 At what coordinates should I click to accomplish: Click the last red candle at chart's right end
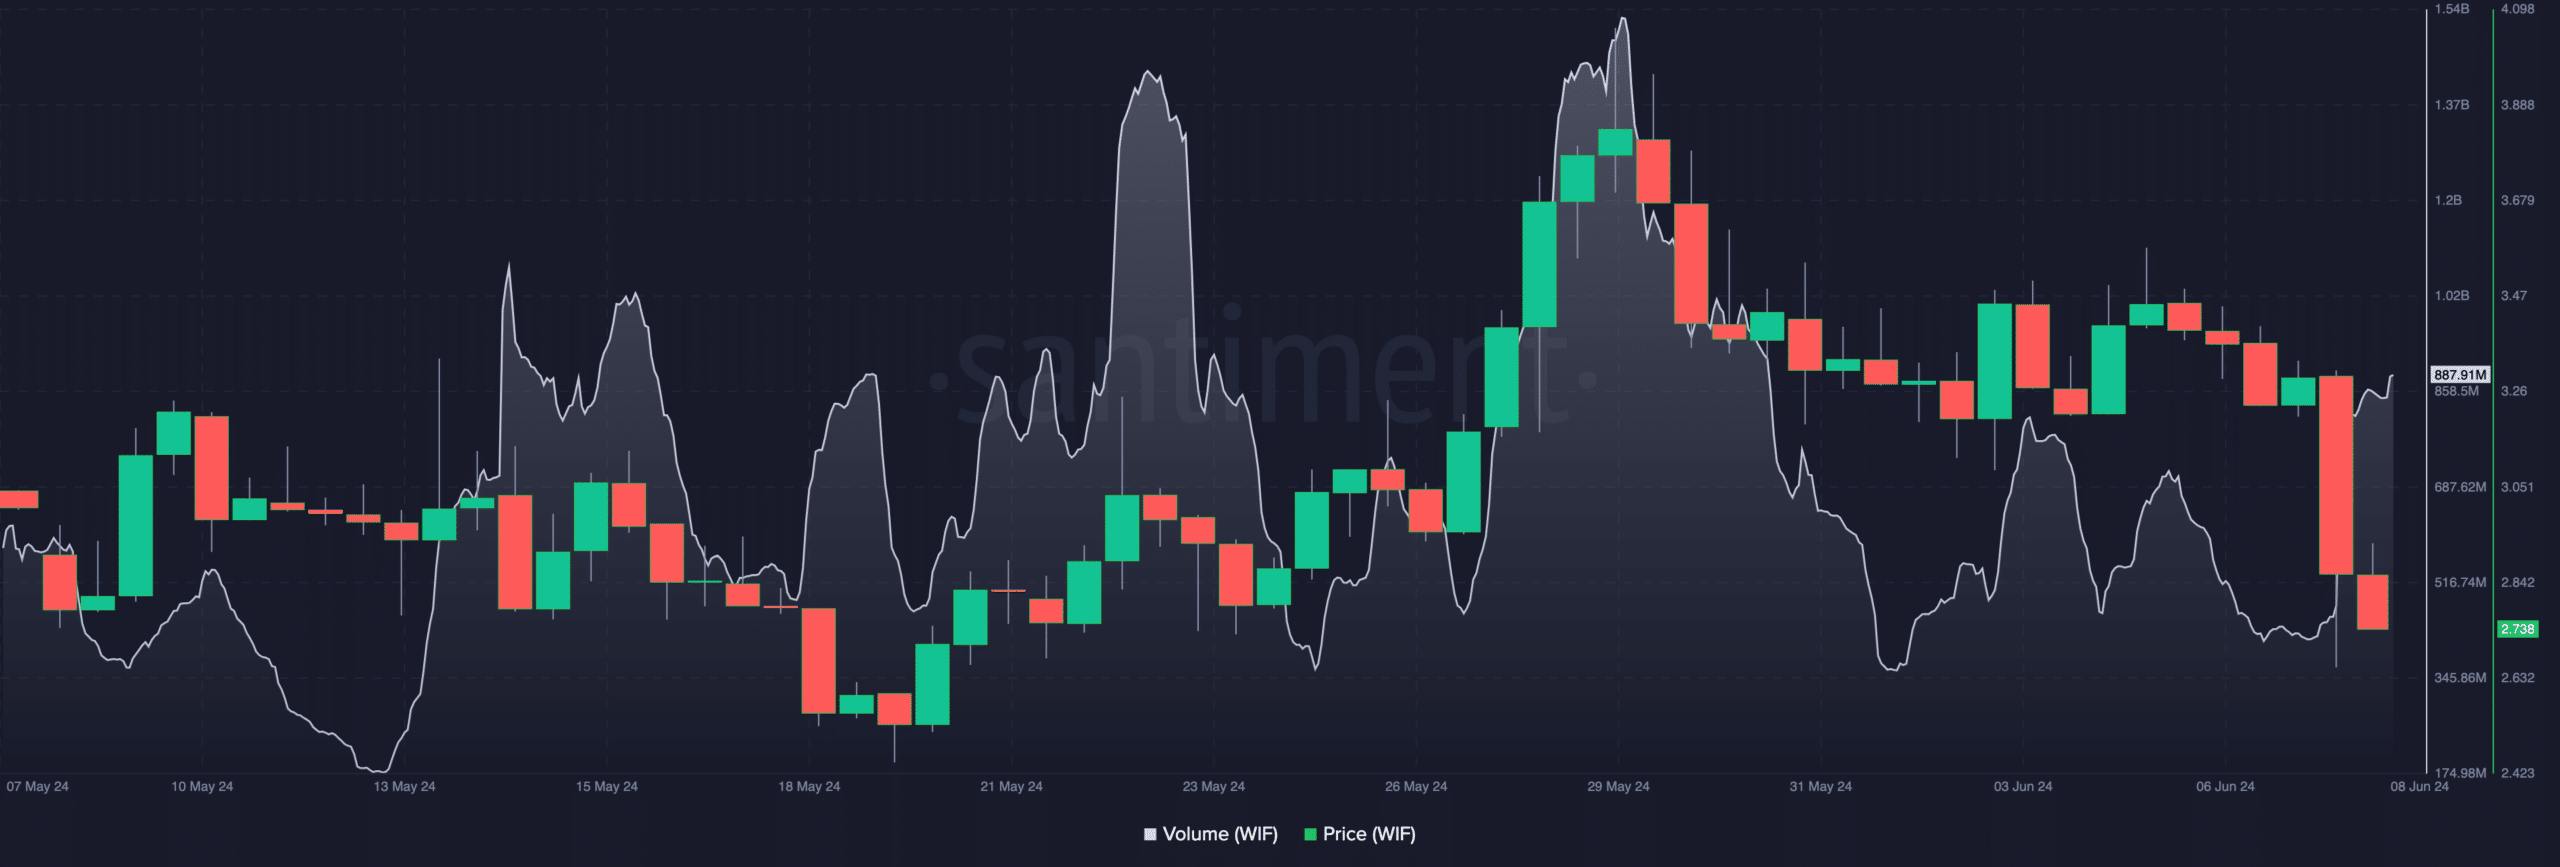click(2373, 602)
